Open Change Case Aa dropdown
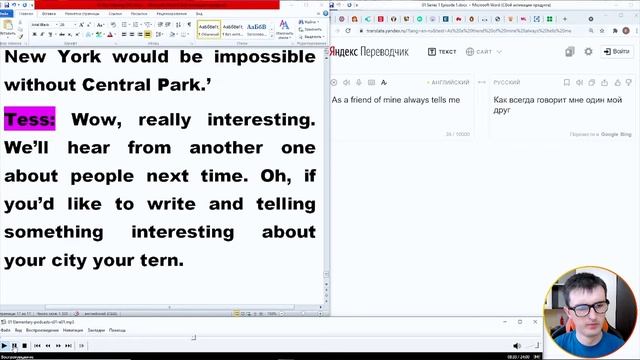 coord(100,25)
